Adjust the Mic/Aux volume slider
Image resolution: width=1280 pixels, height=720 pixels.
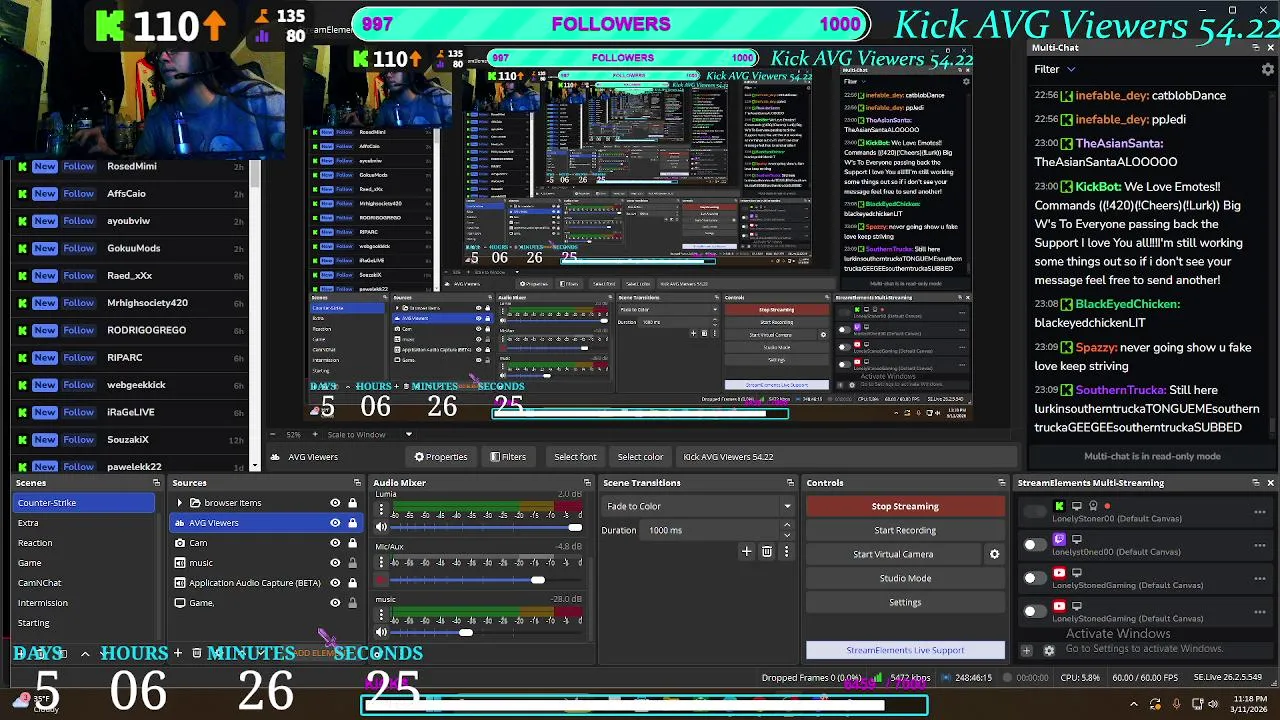point(486,580)
